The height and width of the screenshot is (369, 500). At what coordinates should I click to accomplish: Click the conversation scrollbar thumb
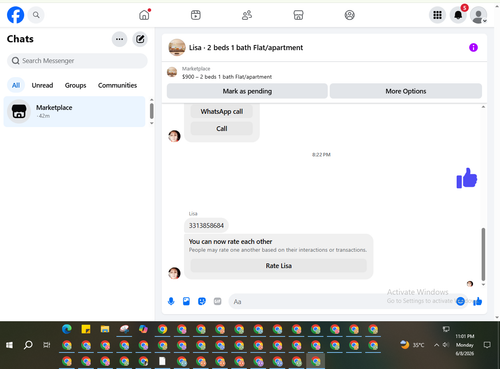tap(483, 254)
